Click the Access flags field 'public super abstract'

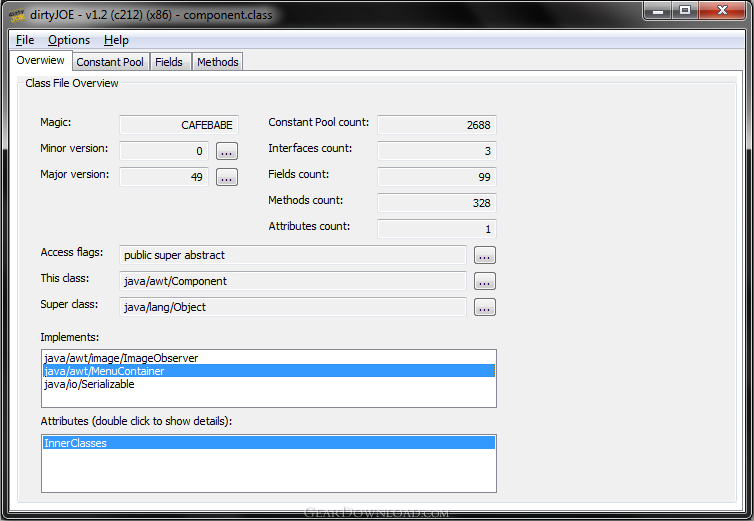(x=293, y=255)
